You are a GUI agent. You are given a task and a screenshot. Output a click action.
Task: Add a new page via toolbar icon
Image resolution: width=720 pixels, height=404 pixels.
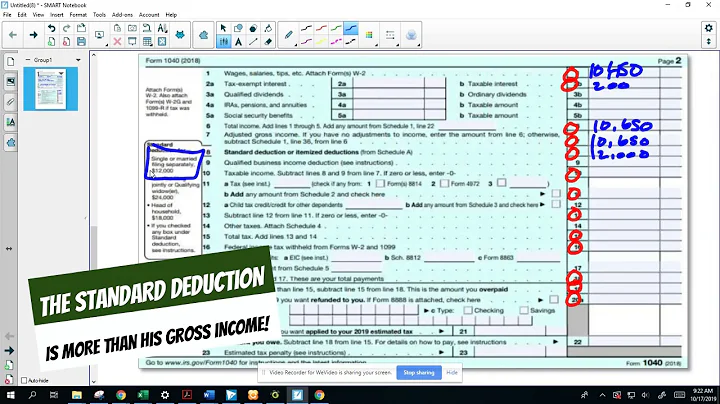point(51,42)
